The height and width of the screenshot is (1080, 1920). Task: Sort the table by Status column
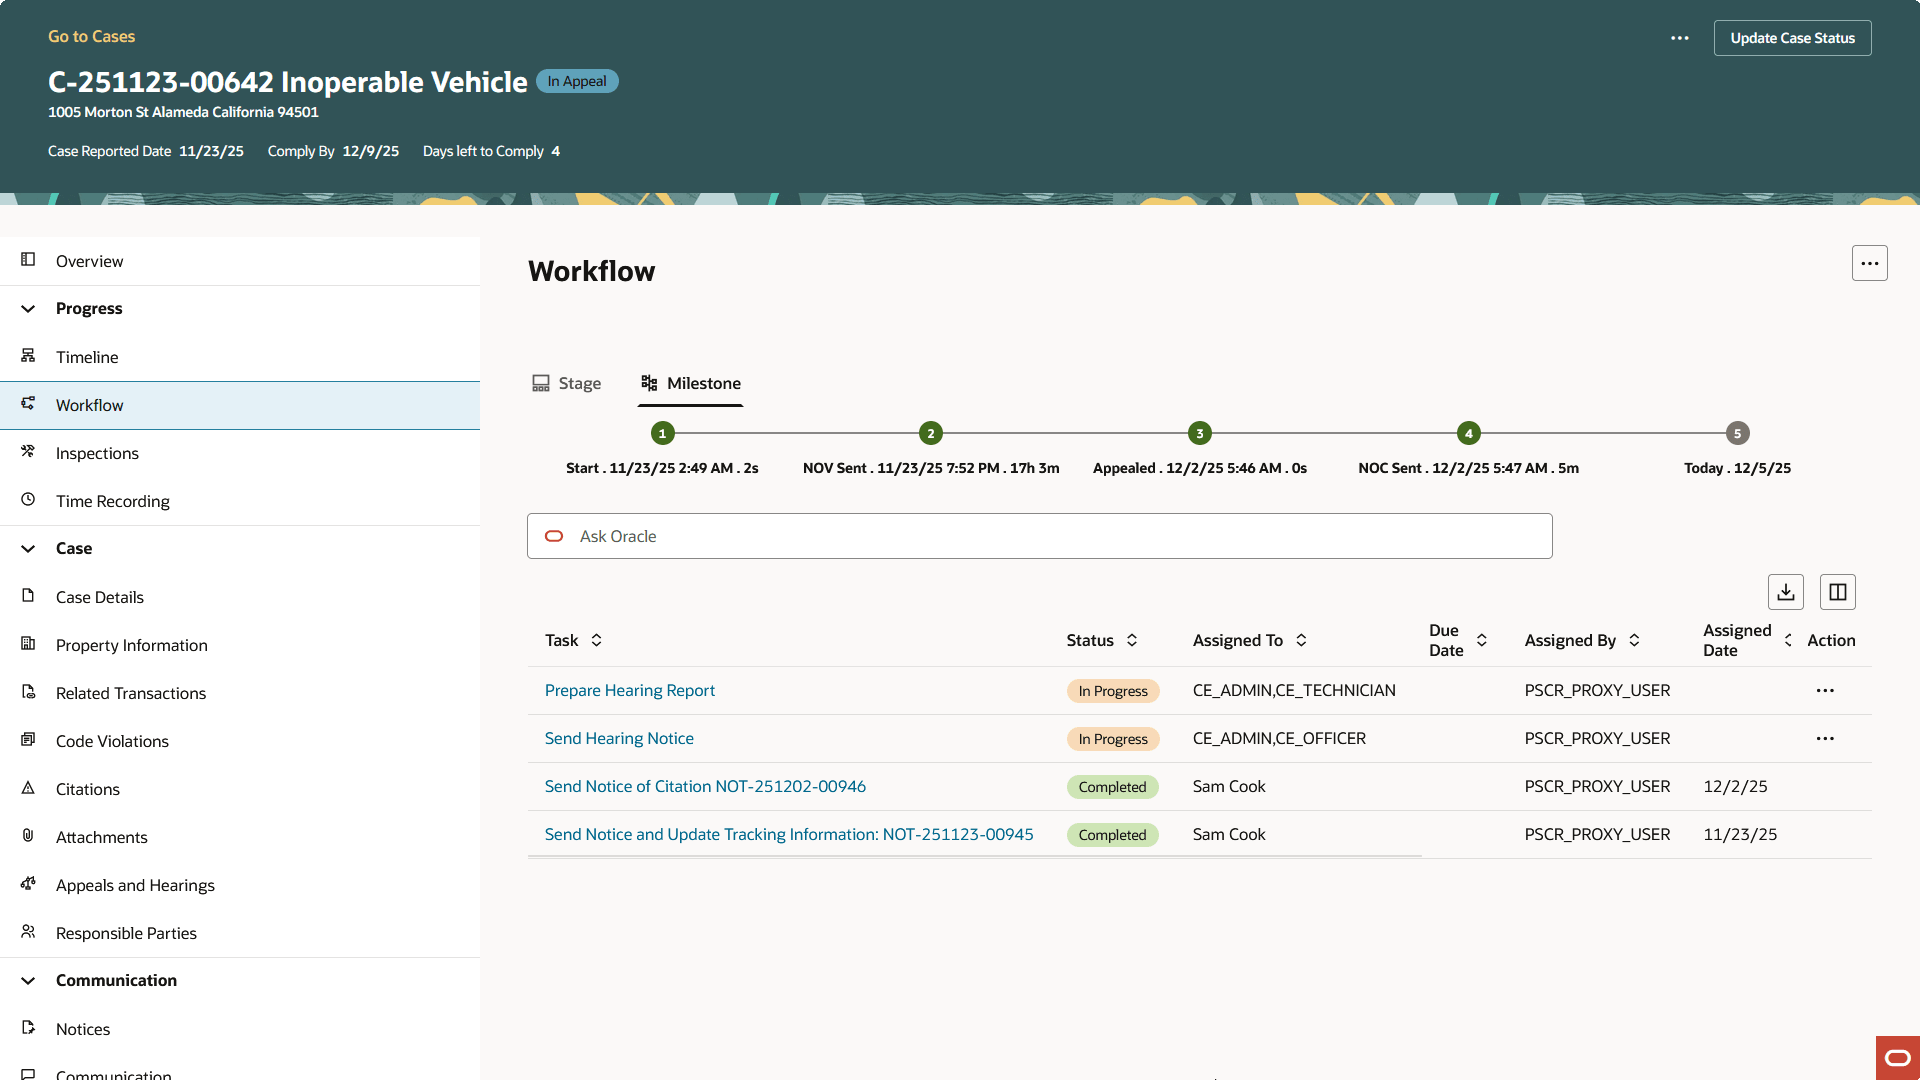click(1132, 640)
